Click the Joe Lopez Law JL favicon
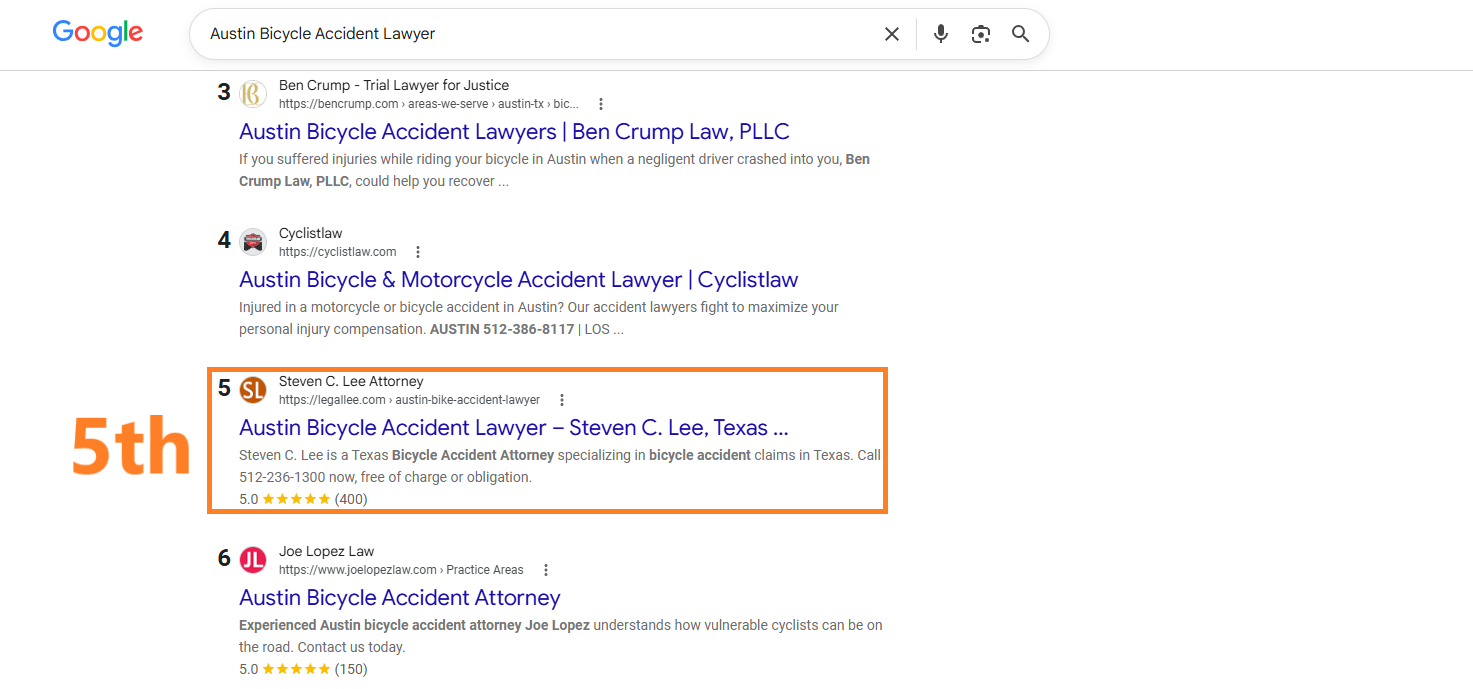 pyautogui.click(x=253, y=560)
